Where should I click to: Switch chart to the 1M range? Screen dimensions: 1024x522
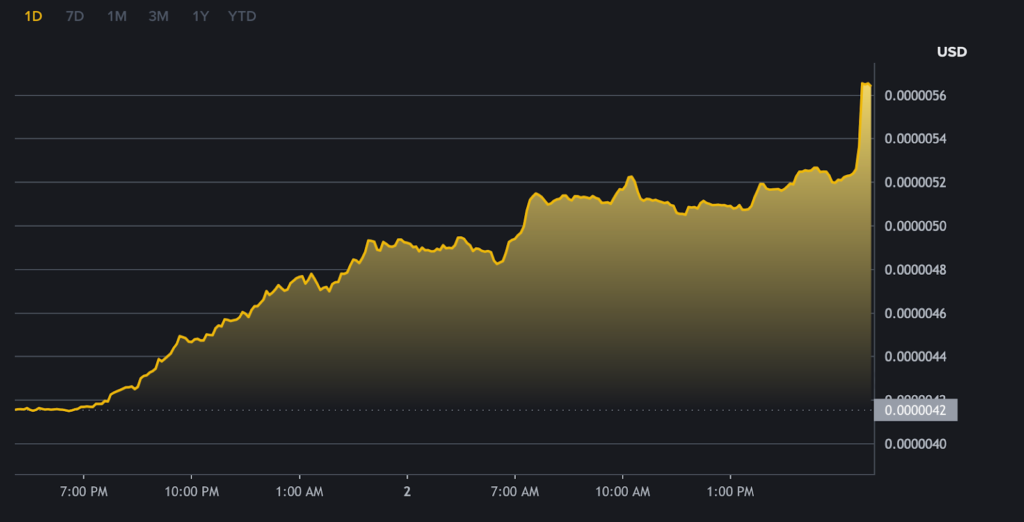click(117, 17)
